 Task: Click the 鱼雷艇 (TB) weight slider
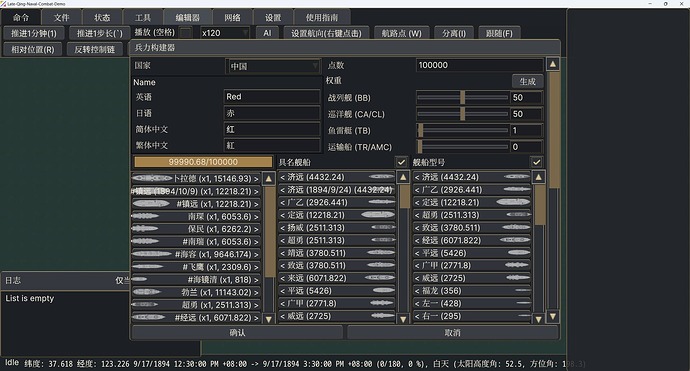462,130
